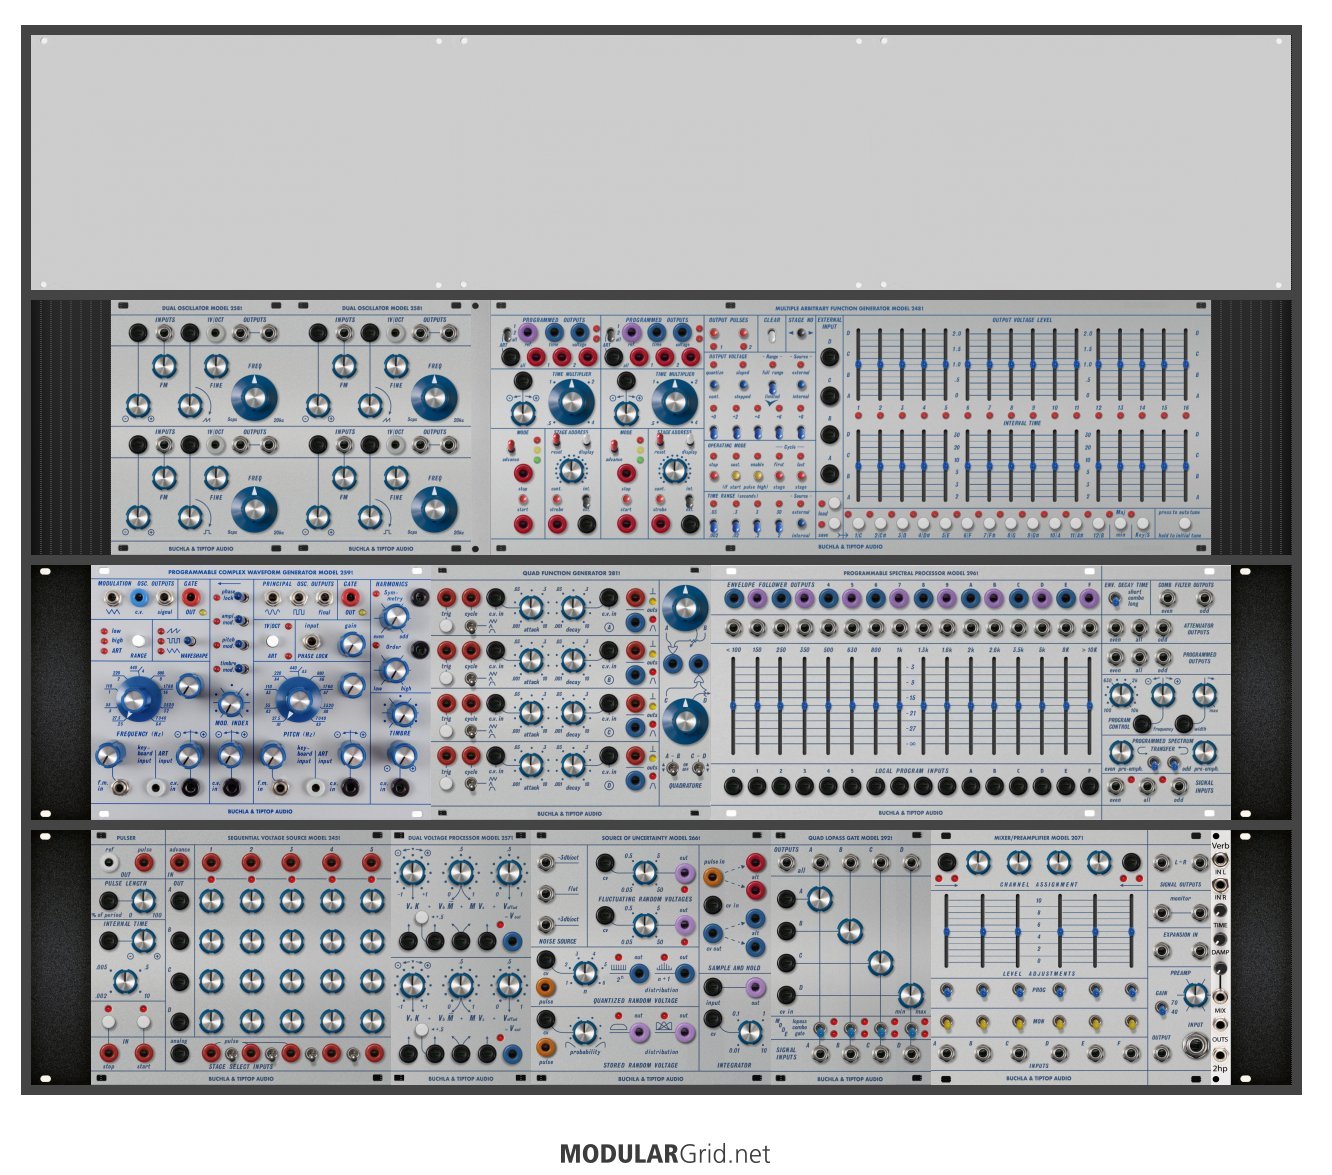Adjust the PREAMP GAIN knob on Mixer

(x=1195, y=994)
